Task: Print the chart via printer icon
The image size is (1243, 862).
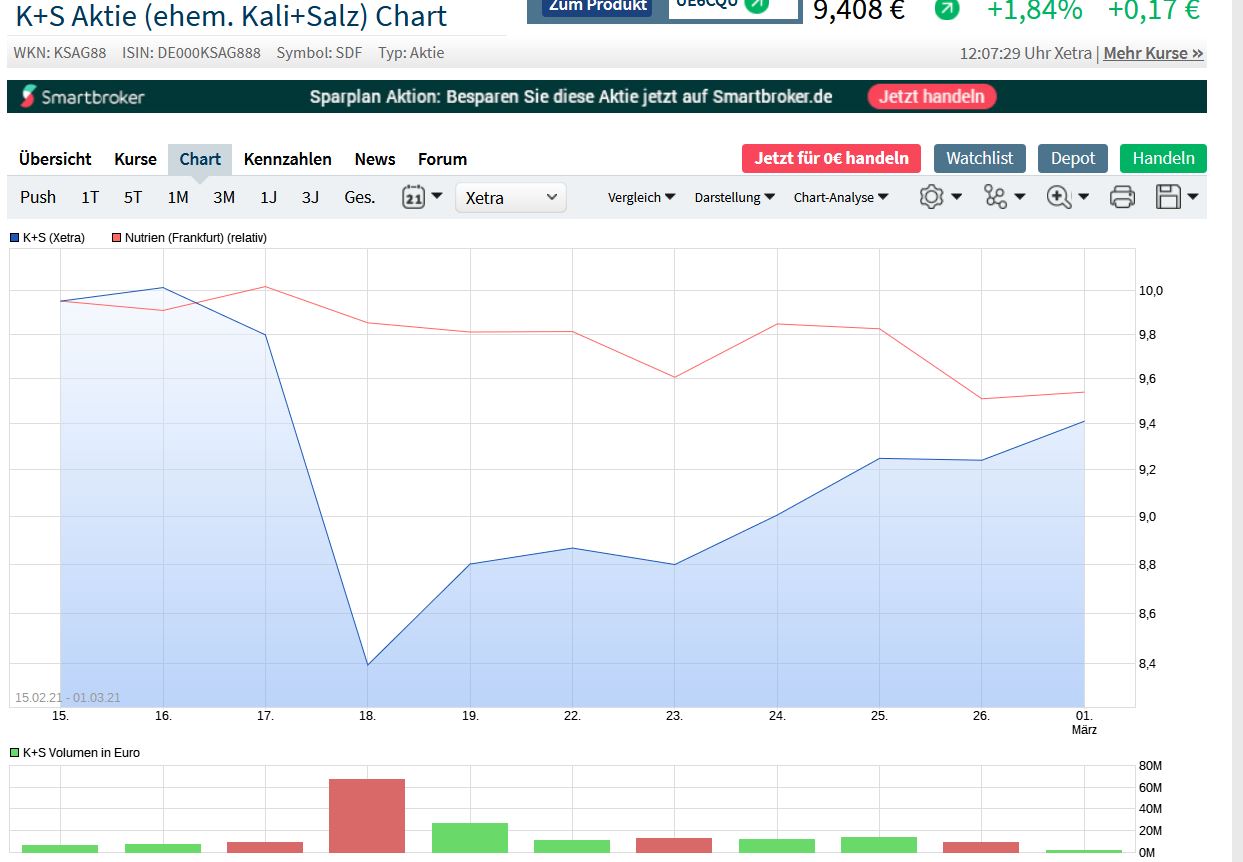Action: [x=1123, y=197]
